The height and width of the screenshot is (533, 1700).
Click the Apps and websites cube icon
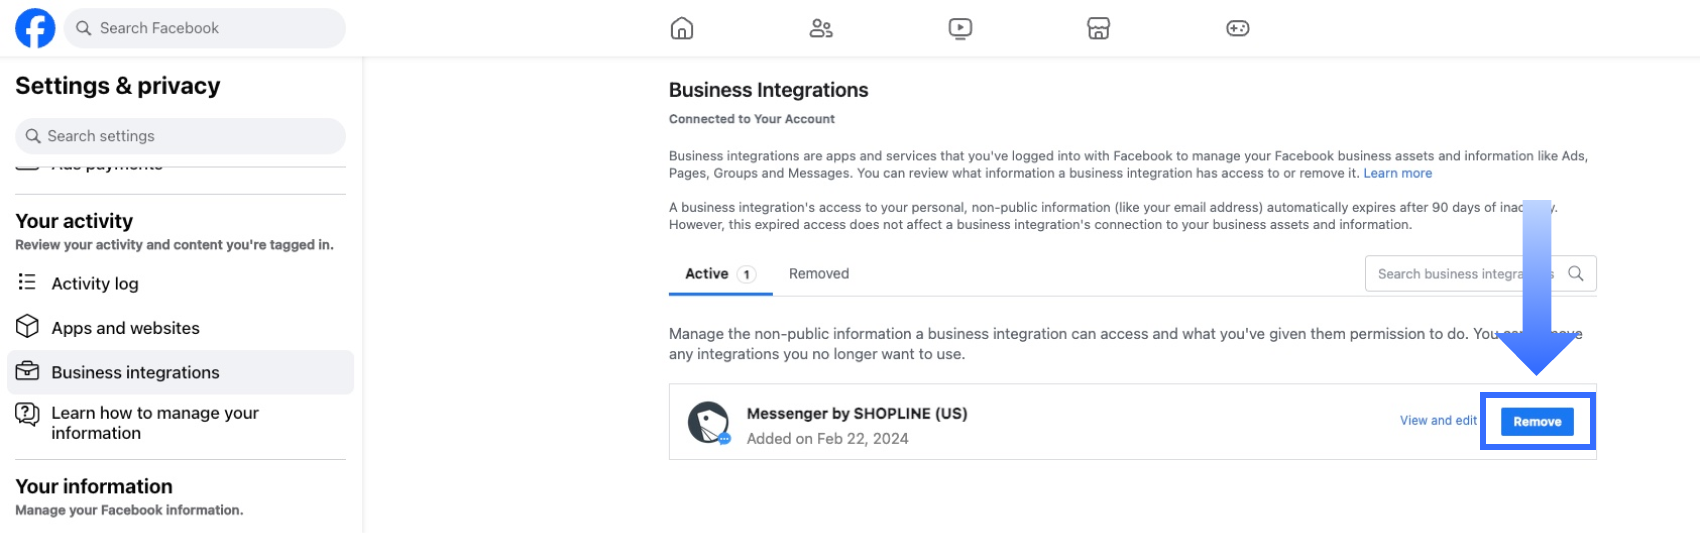27,327
